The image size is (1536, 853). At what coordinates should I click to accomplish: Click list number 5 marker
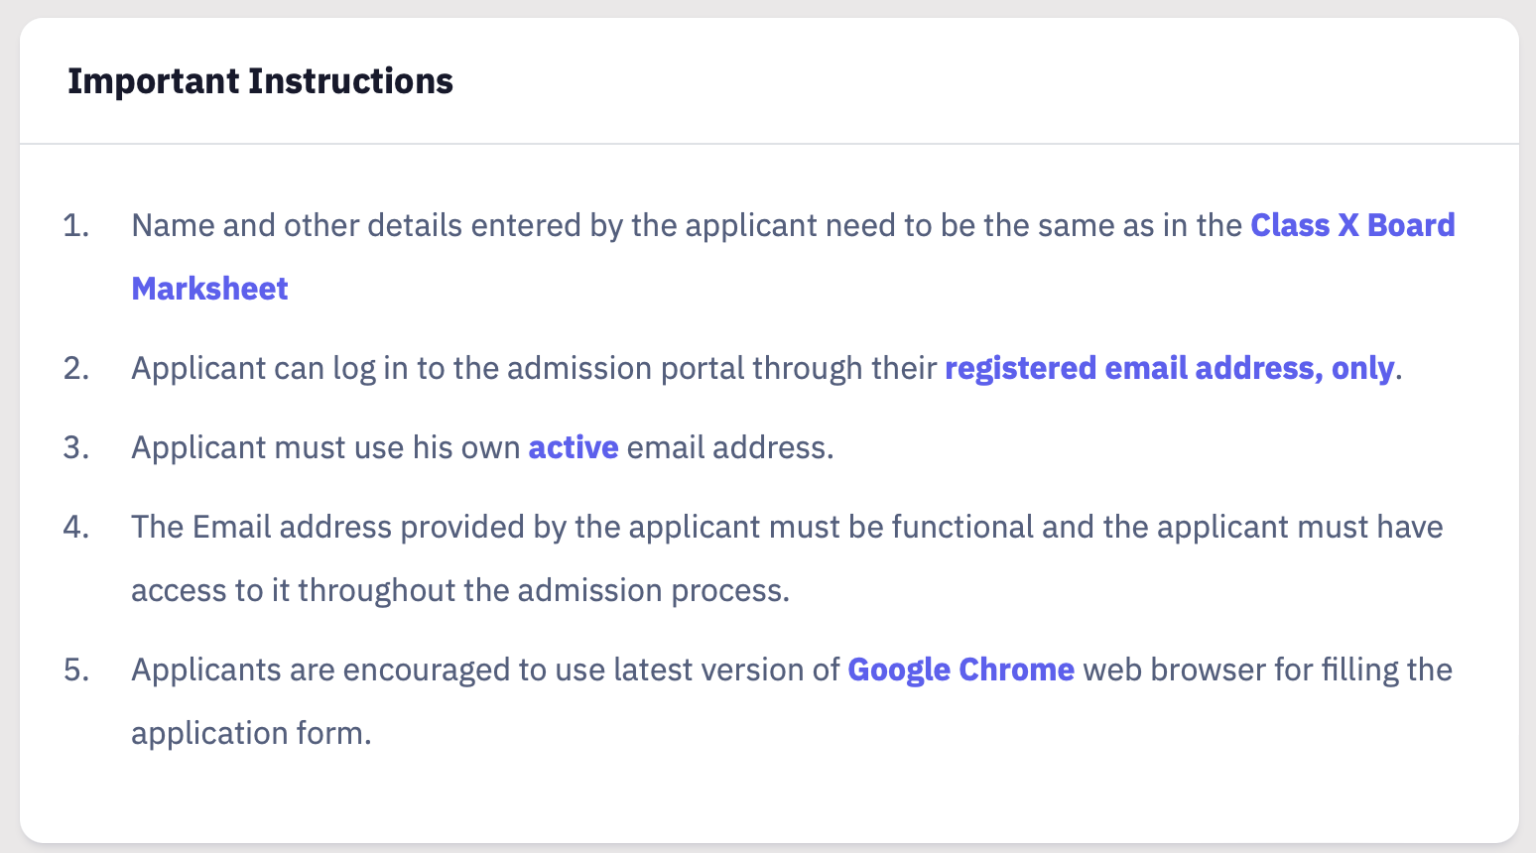[x=76, y=669]
